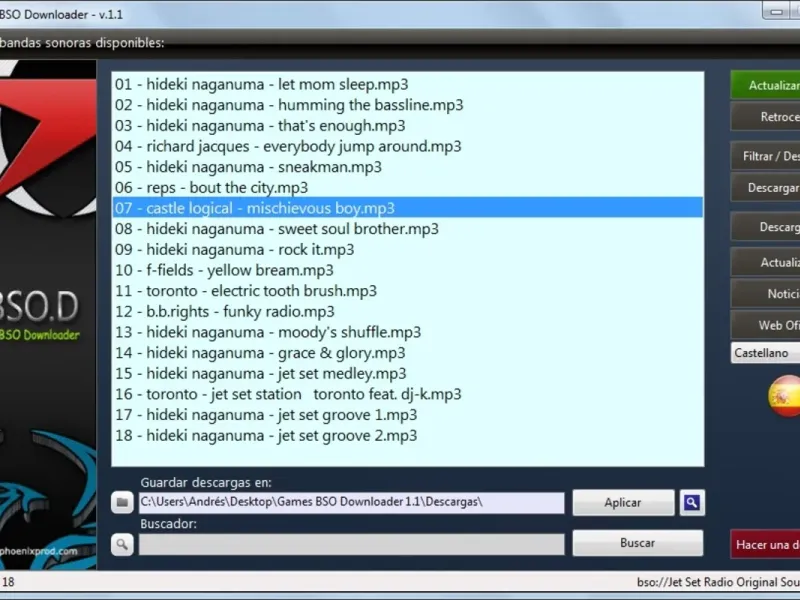
Task: Click the Buscador search input field
Action: 352,544
